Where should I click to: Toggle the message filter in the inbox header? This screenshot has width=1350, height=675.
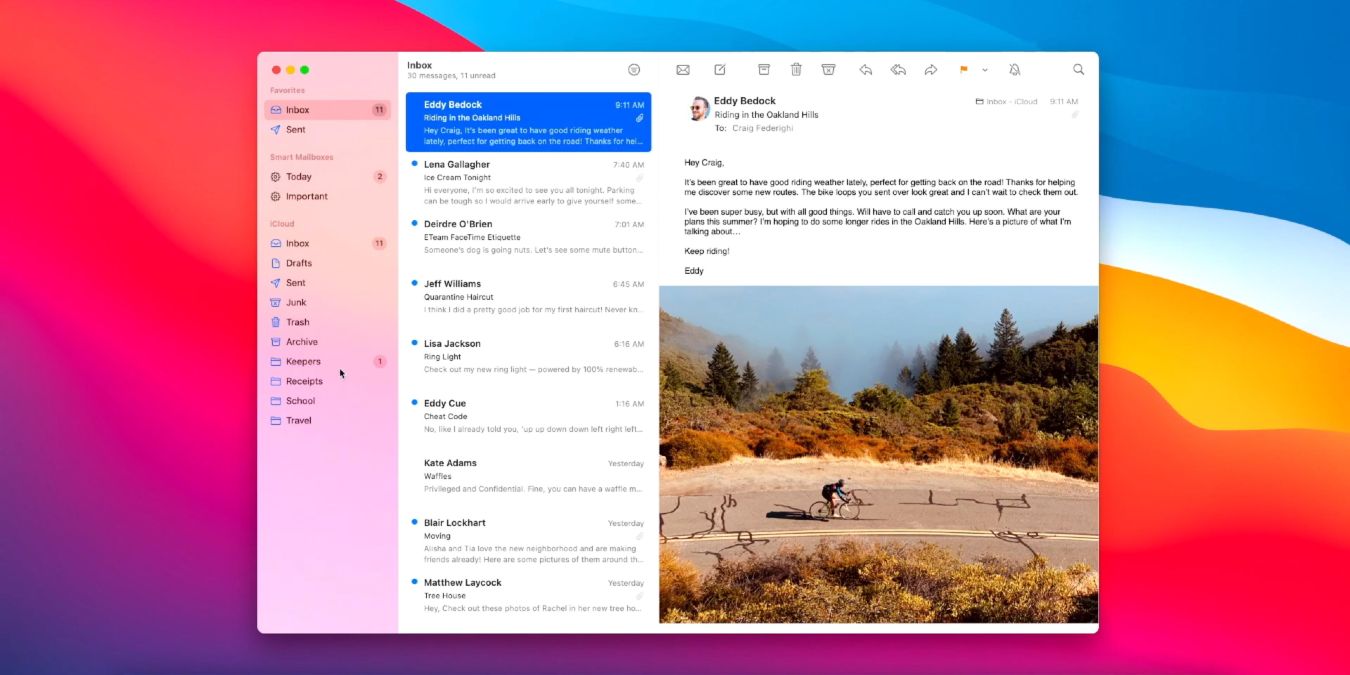coord(634,69)
